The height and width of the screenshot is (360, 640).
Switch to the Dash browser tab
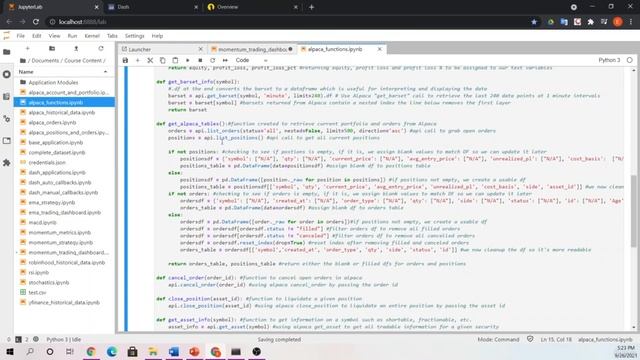[x=152, y=7]
